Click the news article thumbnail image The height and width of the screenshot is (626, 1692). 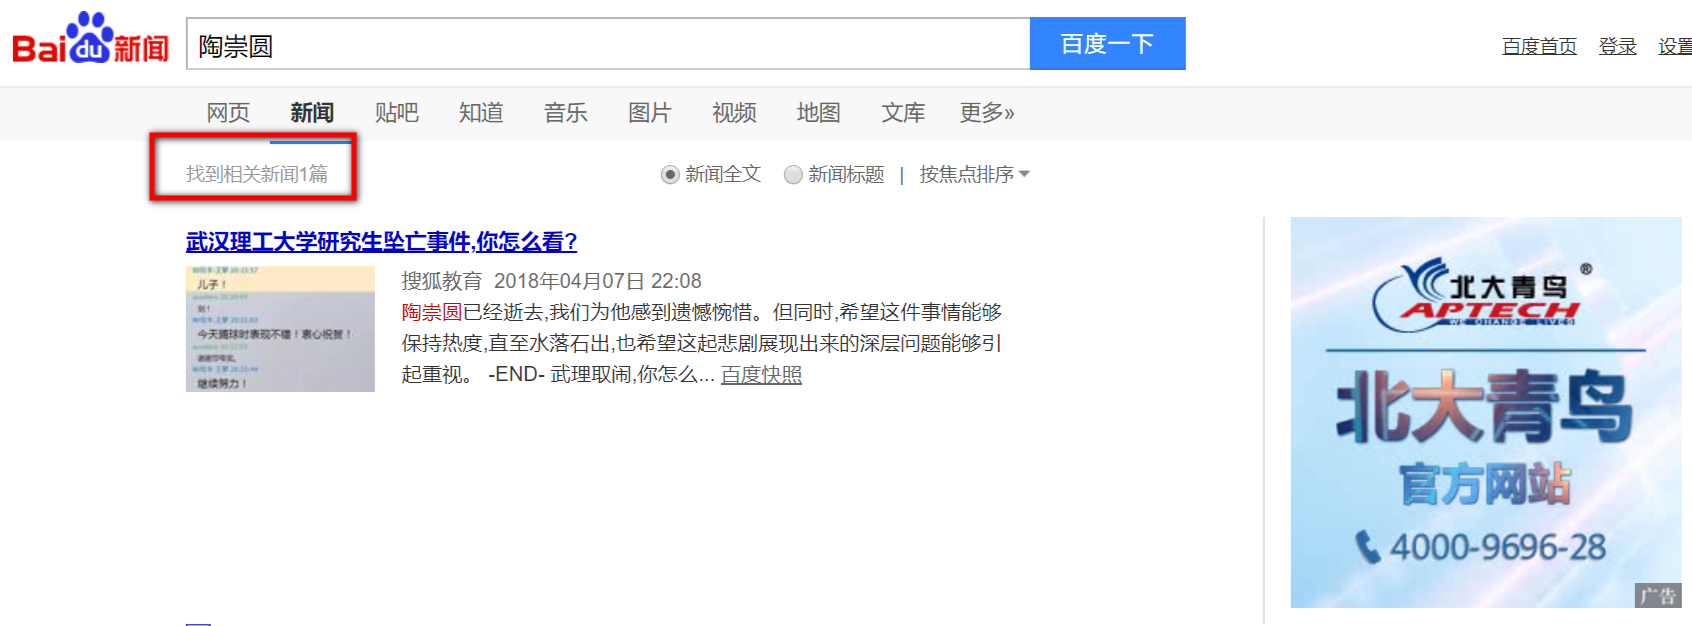click(x=280, y=329)
